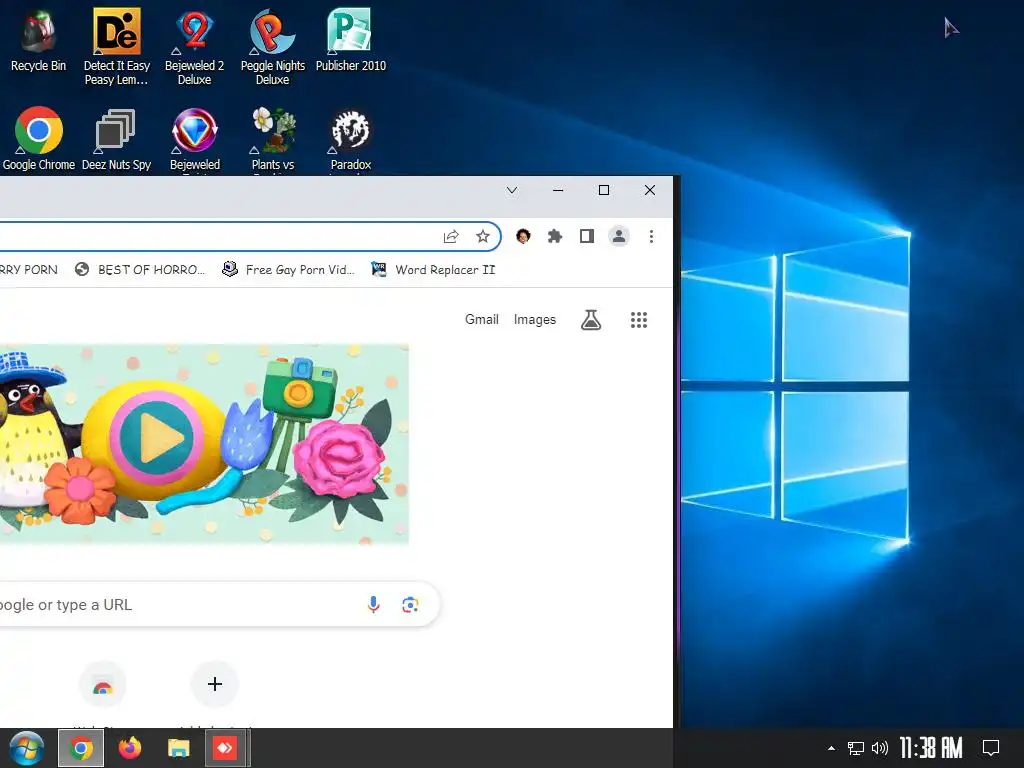The image size is (1024, 768).
Task: Launch Firefox from the taskbar
Action: (x=130, y=748)
